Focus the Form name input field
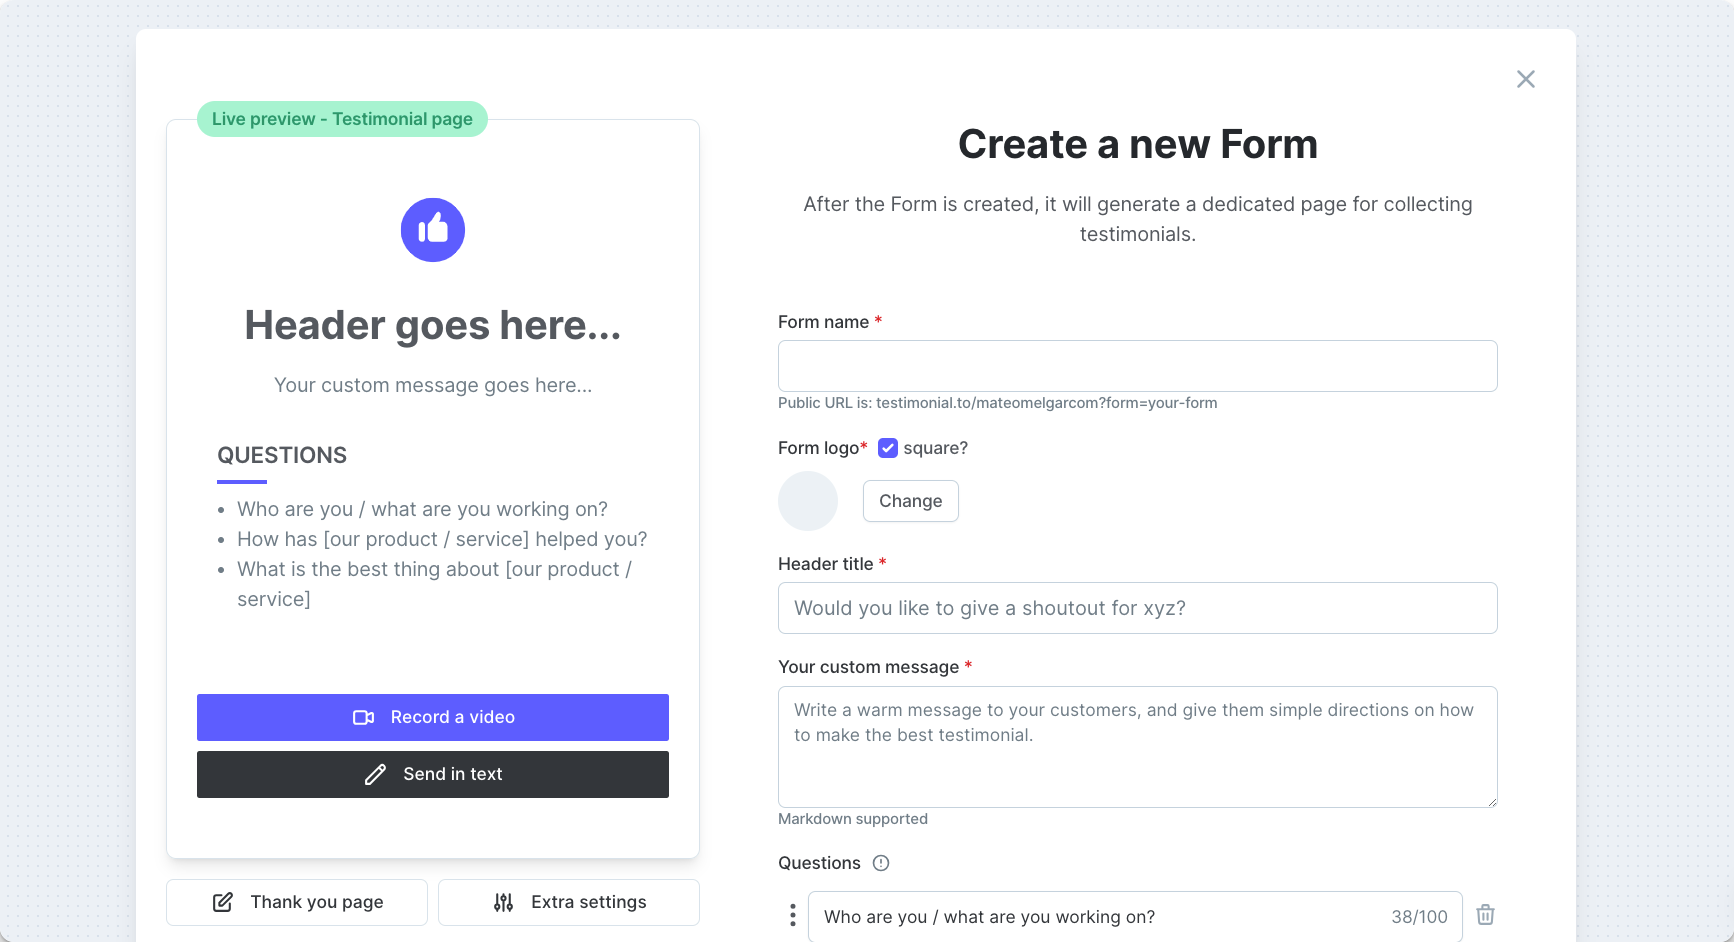This screenshot has width=1734, height=942. click(x=1137, y=366)
